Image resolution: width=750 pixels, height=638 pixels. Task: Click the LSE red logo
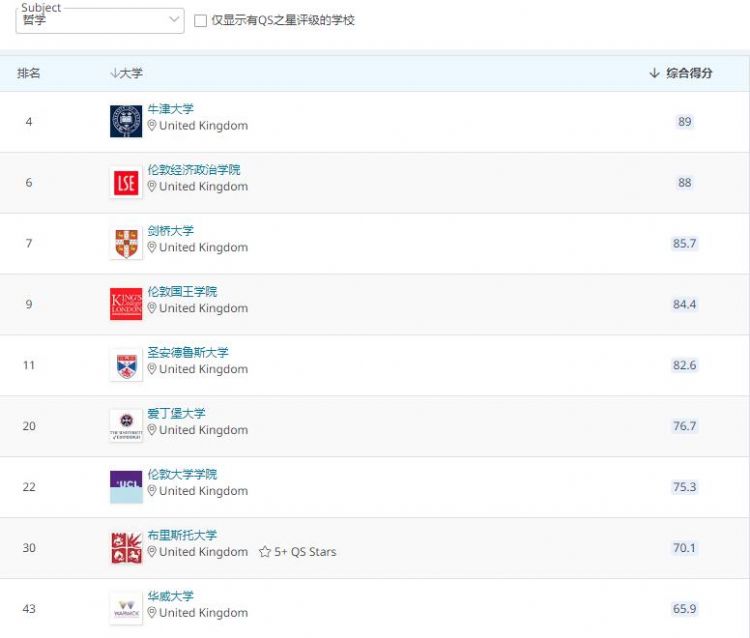(x=126, y=182)
